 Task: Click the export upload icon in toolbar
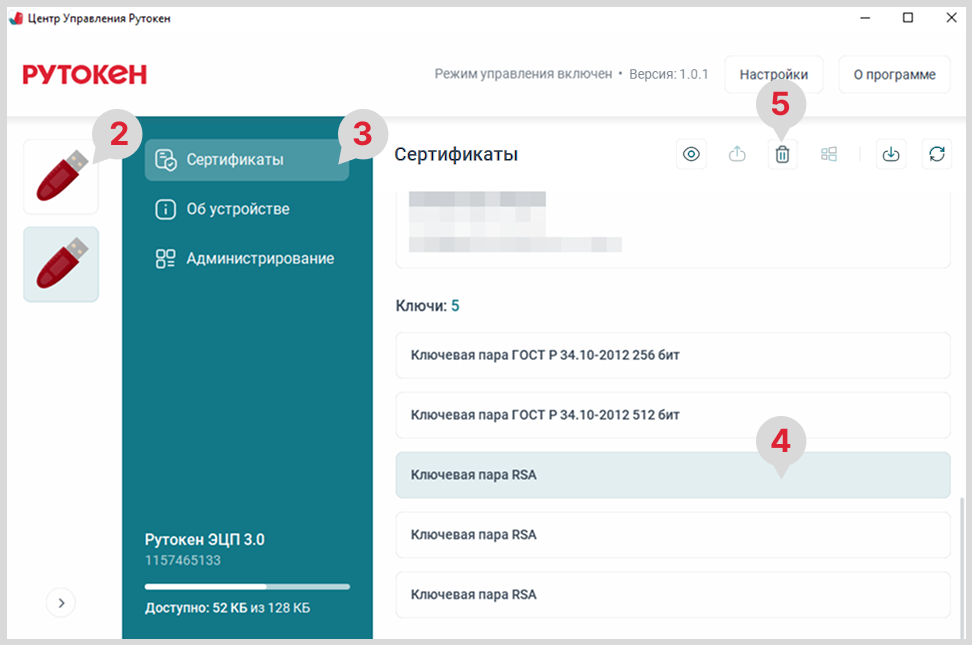(x=737, y=154)
